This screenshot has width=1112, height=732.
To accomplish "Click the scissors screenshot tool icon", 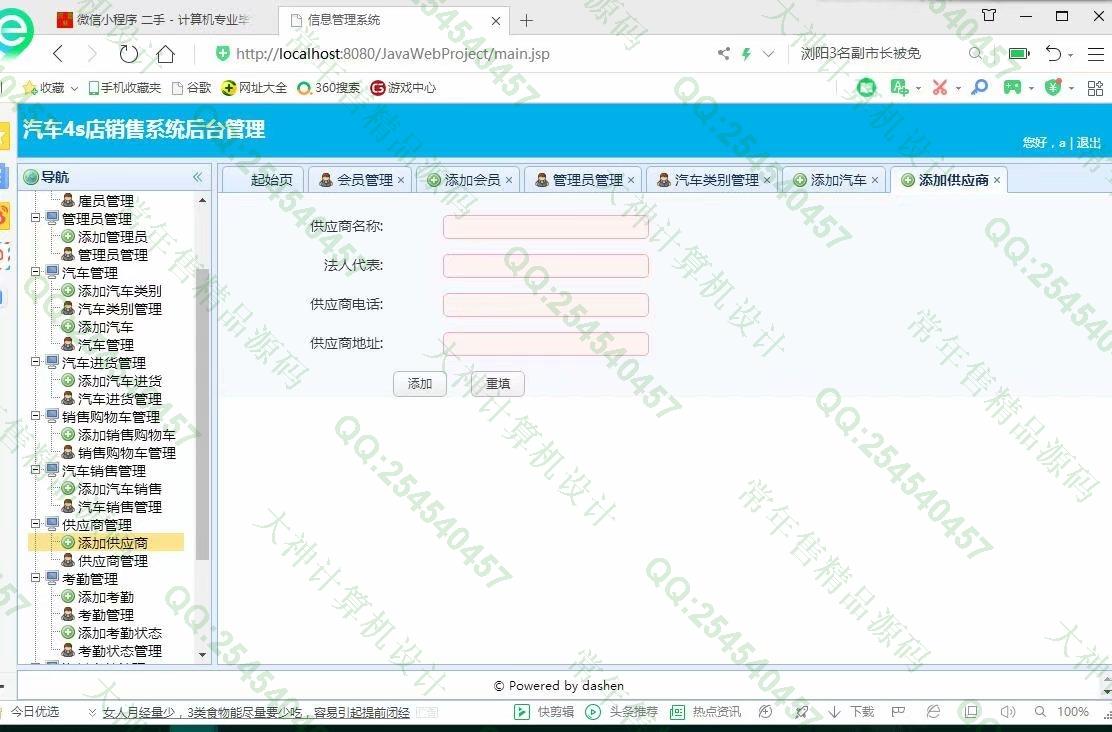I will click(939, 88).
